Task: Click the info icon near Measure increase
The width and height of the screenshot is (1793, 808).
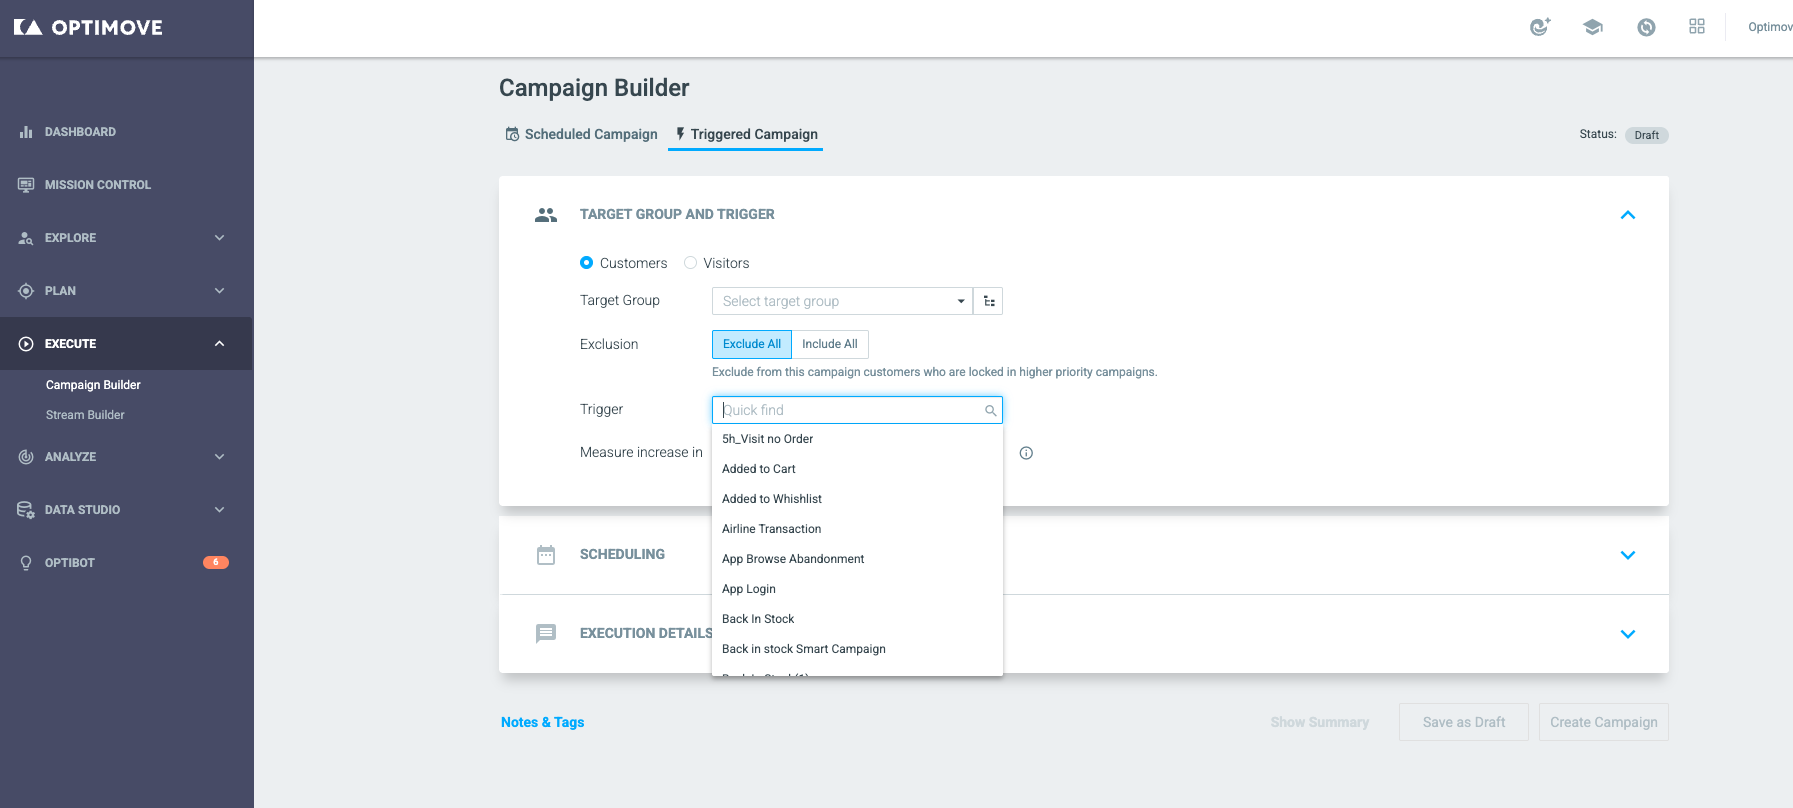Action: point(1026,453)
